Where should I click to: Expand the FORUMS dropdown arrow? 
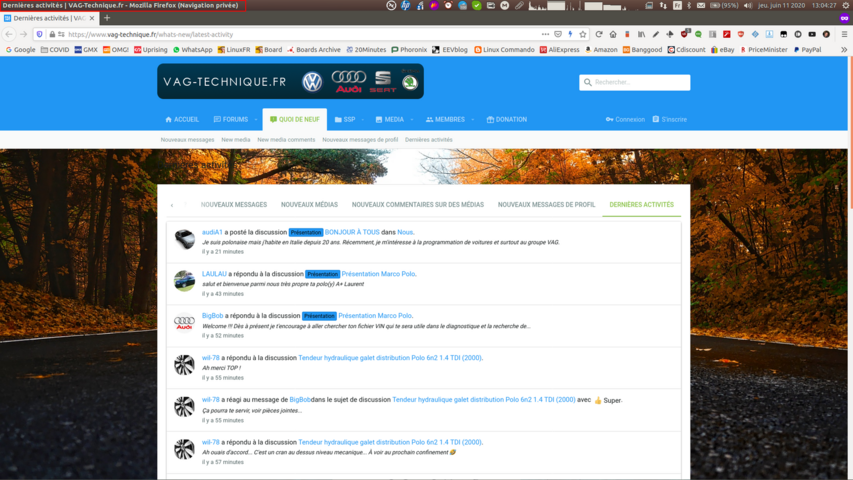[x=256, y=119]
